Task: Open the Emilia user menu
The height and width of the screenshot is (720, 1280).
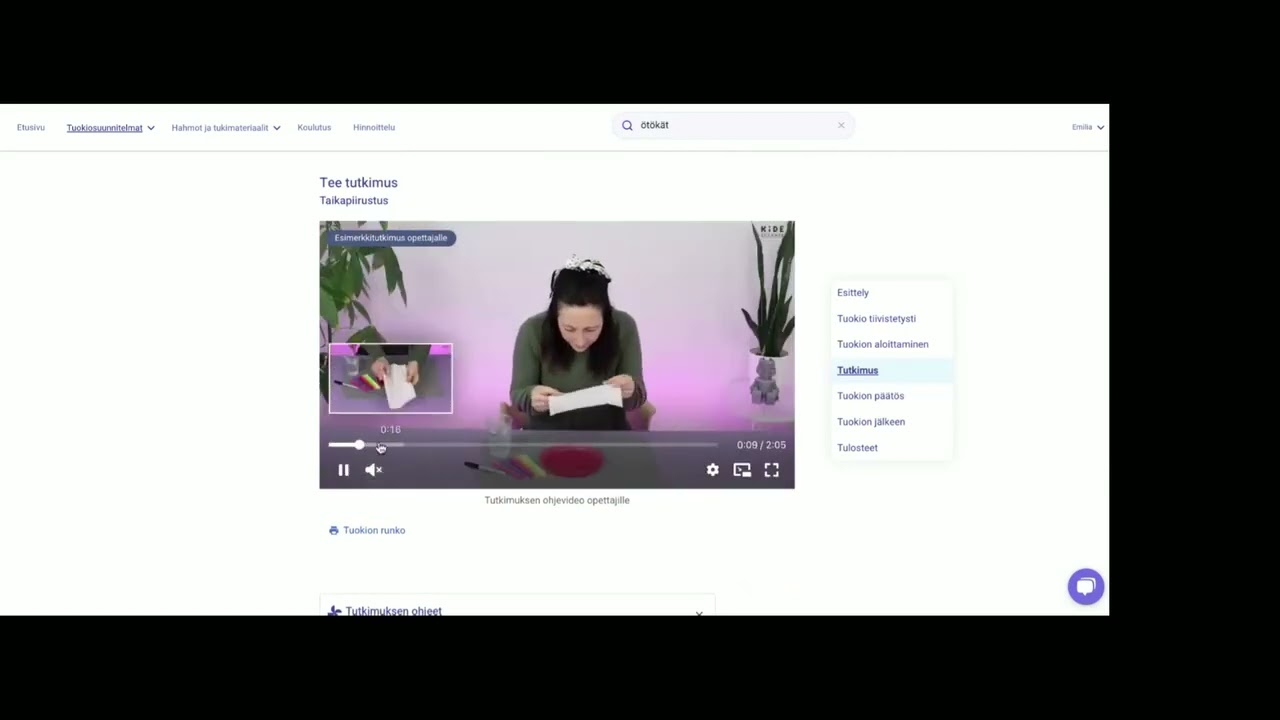Action: tap(1088, 127)
